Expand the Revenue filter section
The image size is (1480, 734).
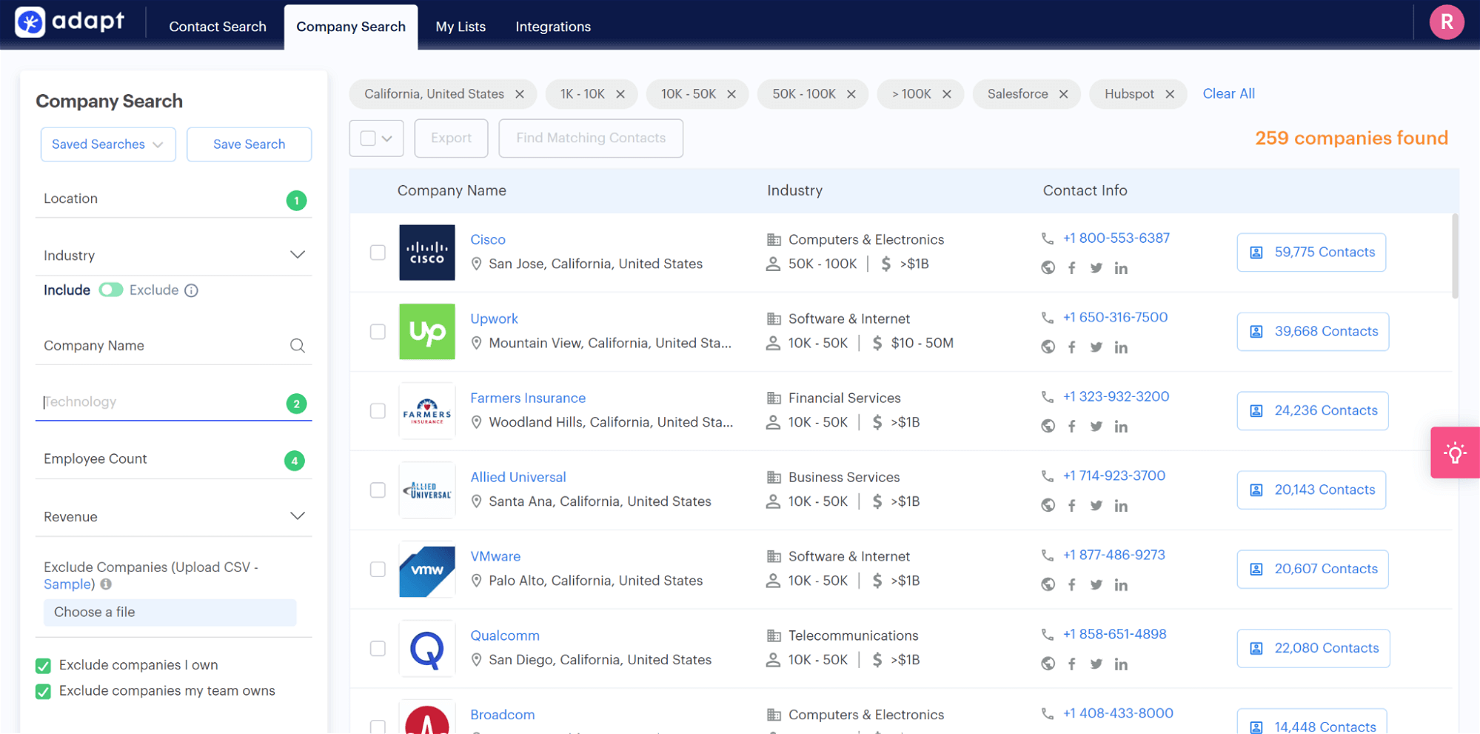(x=297, y=516)
